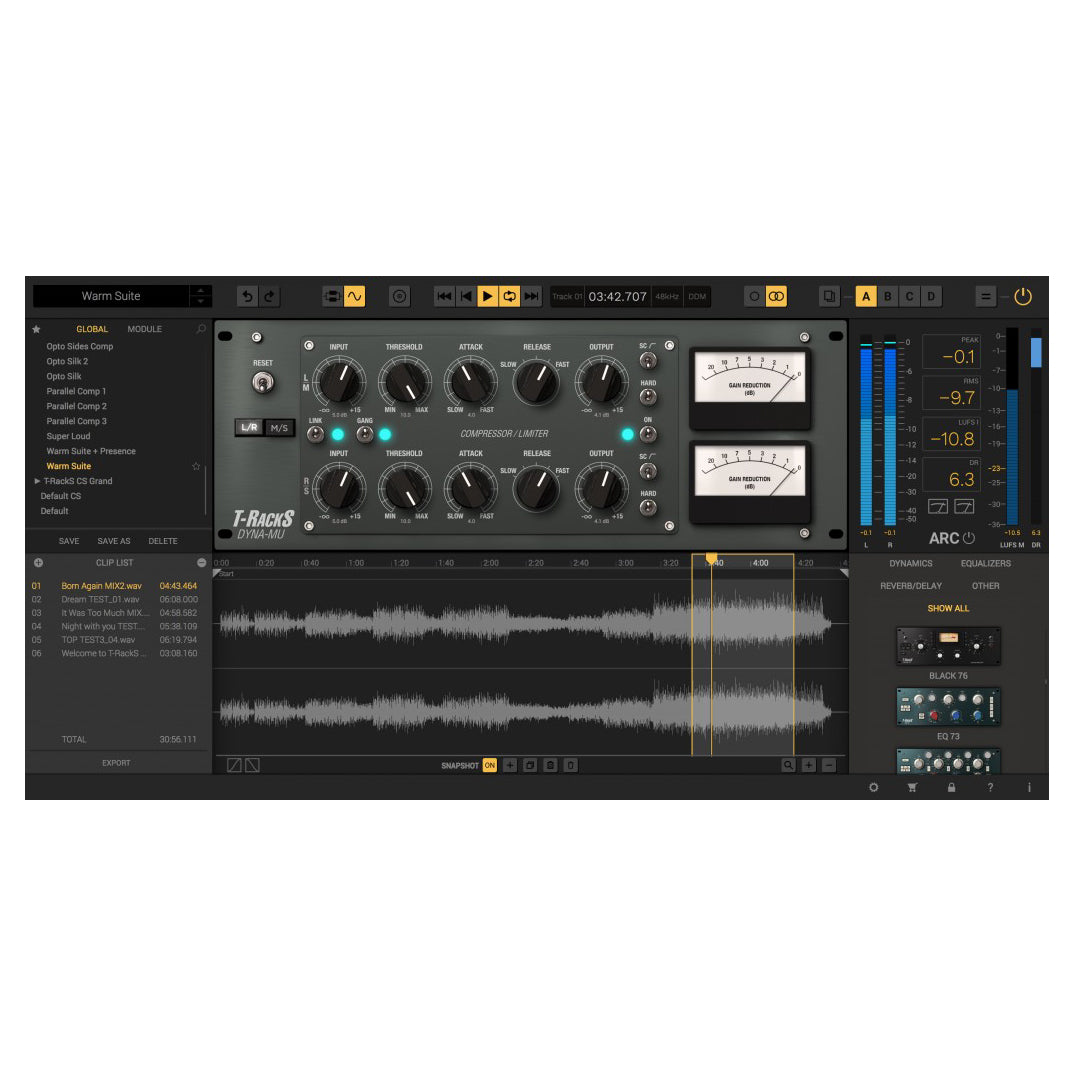1076x1076 pixels.
Task: Remove a clip with the minus icon
Action: pos(202,563)
